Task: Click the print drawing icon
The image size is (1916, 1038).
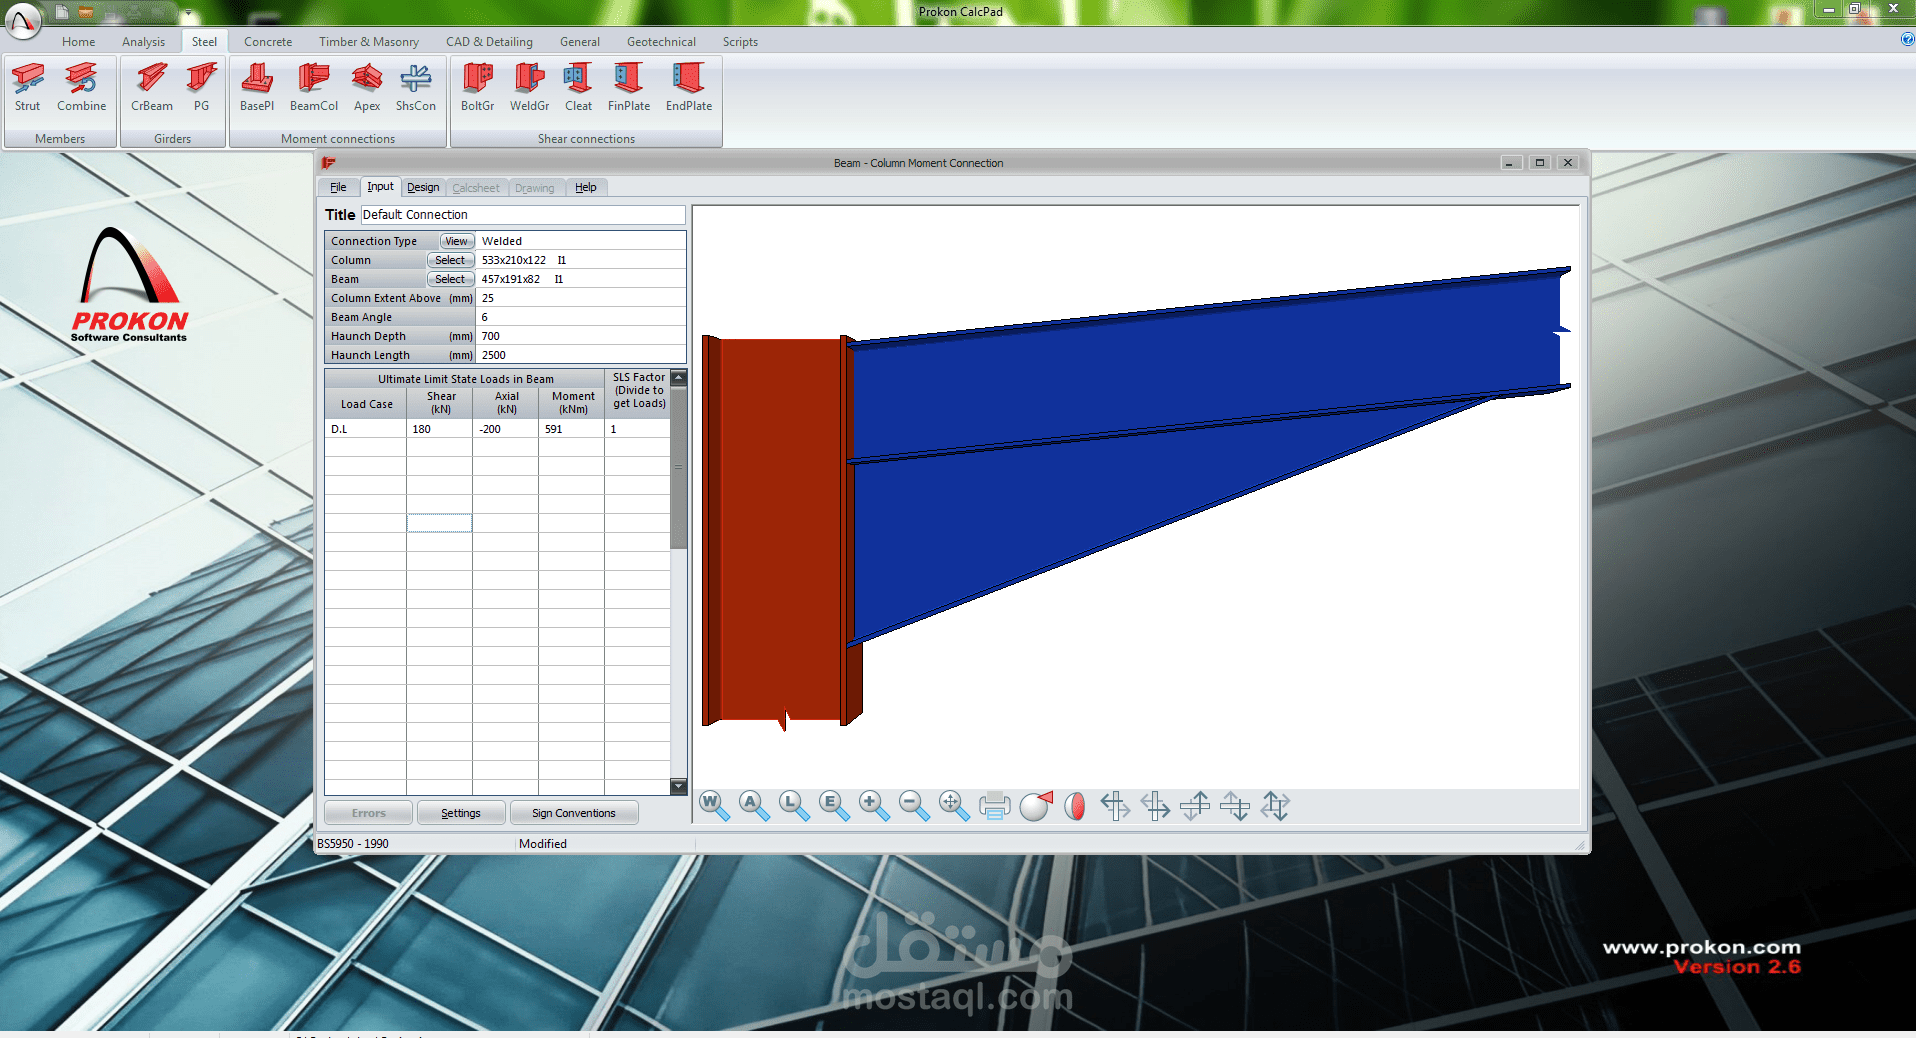Action: click(994, 806)
